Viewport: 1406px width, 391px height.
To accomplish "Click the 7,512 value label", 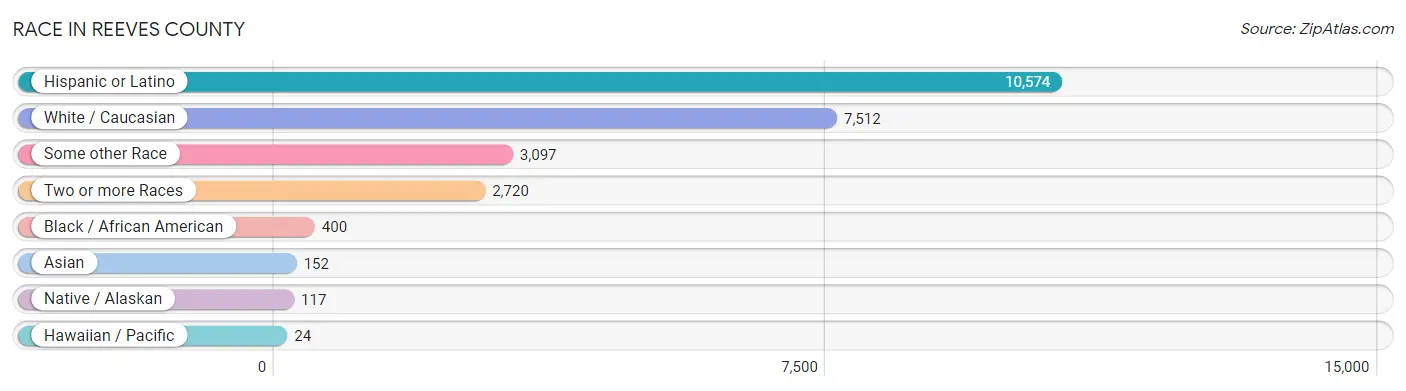I will pyautogui.click(x=862, y=118).
